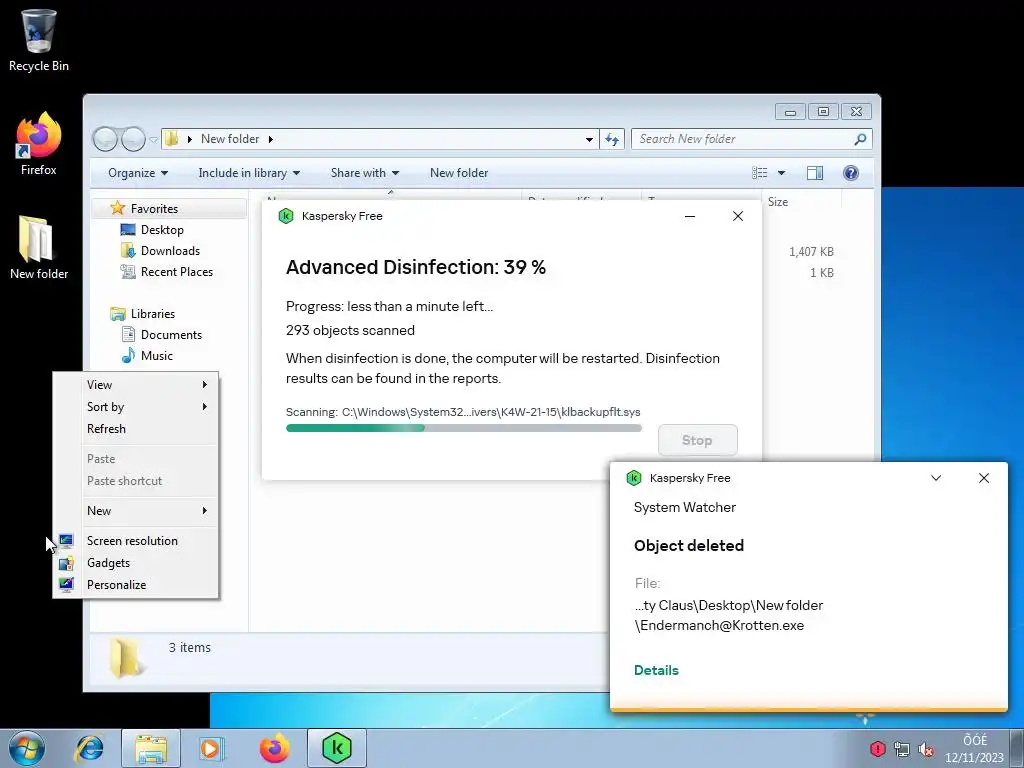Expand the view options dropdown arrow
The height and width of the screenshot is (768, 1024).
click(781, 173)
